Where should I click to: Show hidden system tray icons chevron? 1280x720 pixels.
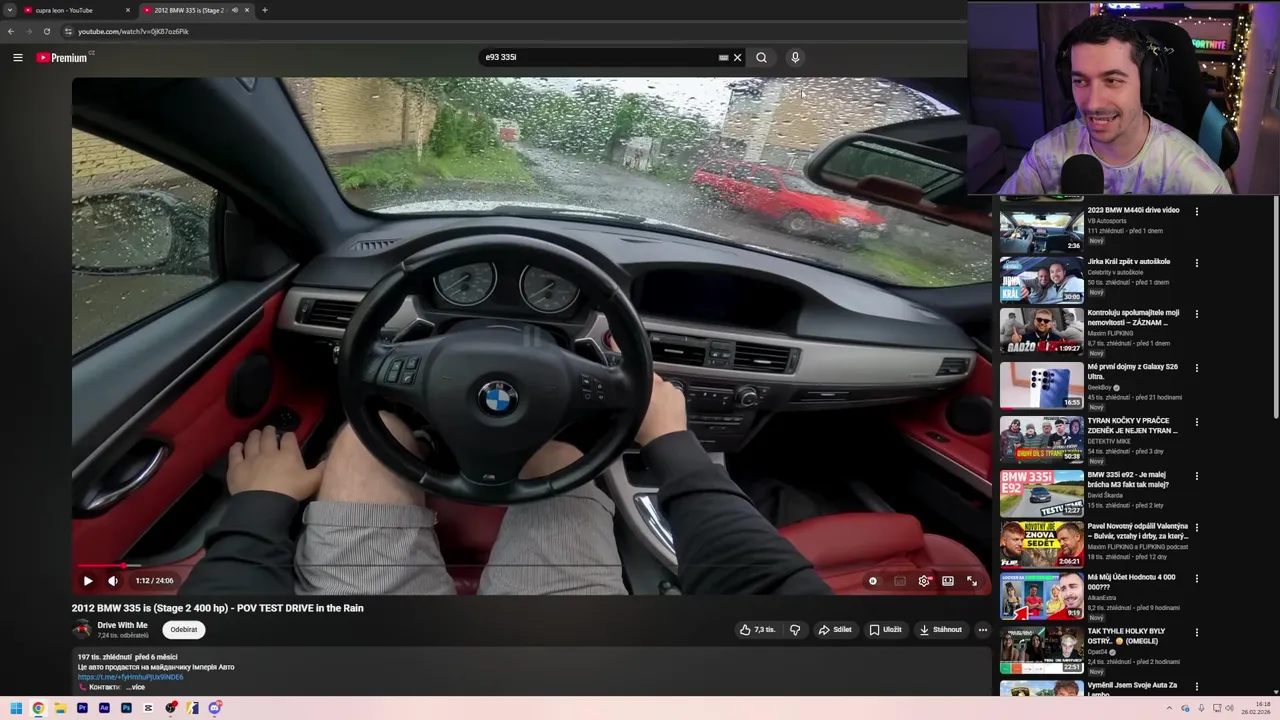1169,708
